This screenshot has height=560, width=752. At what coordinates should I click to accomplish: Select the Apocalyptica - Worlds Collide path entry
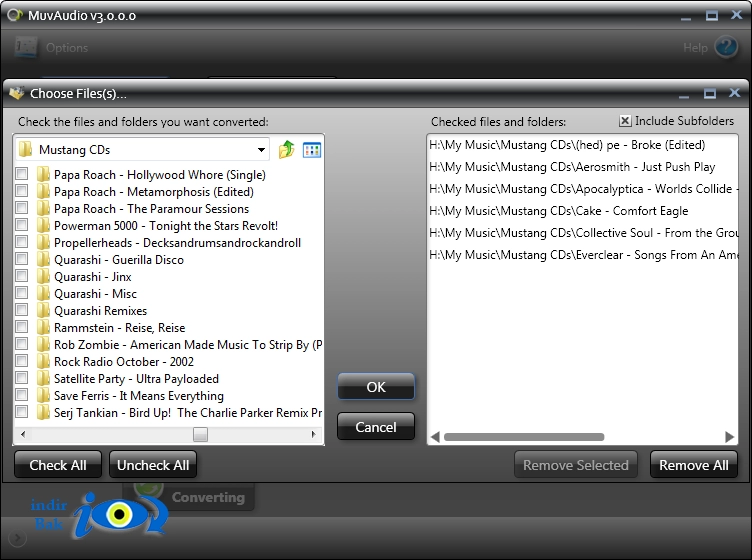[583, 189]
